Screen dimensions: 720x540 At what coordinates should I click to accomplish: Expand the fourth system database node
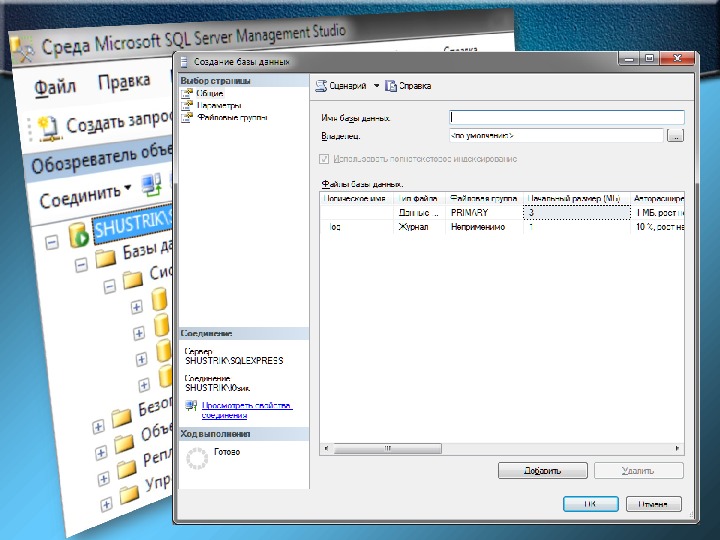[144, 385]
